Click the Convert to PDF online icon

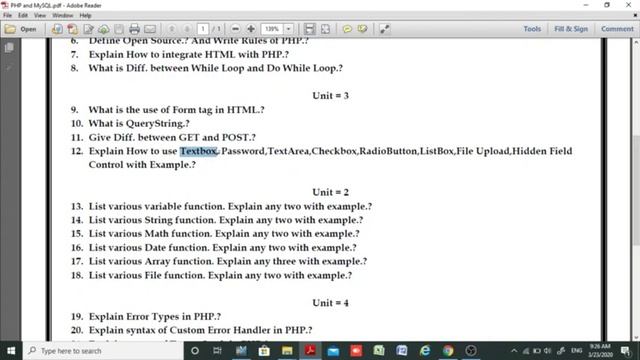(x=57, y=29)
